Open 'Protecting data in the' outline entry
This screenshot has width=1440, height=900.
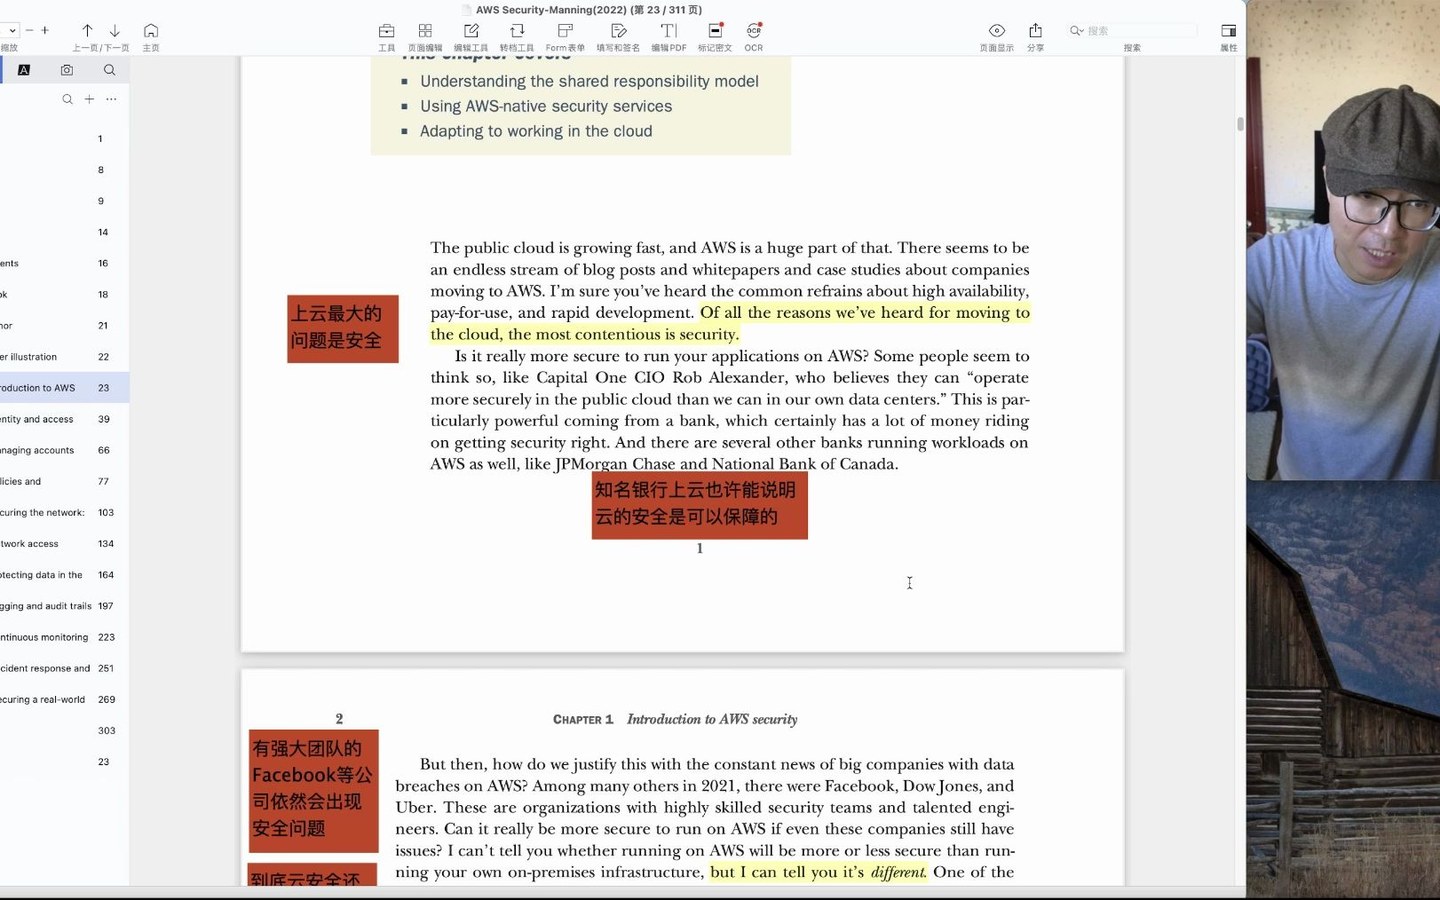65,575
